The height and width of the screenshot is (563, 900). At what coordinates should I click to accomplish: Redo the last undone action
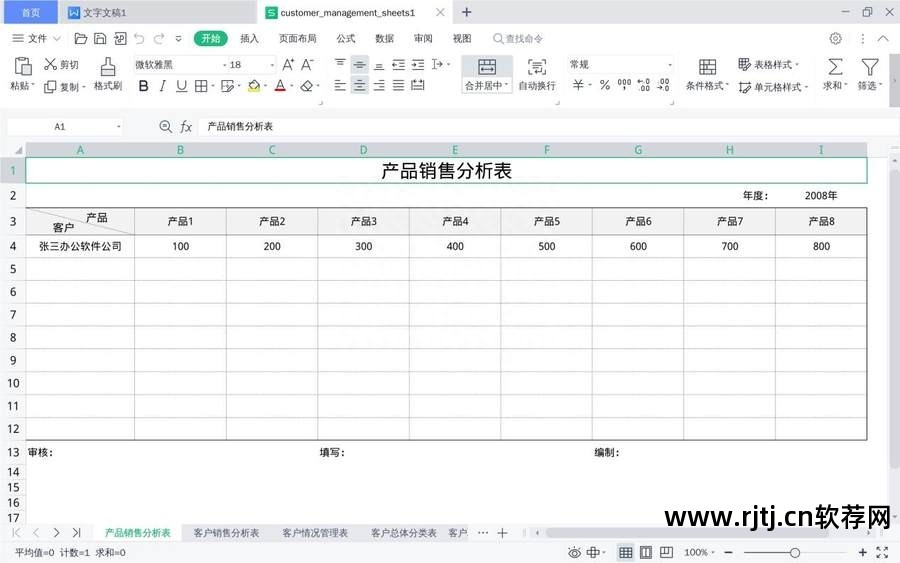[158, 38]
